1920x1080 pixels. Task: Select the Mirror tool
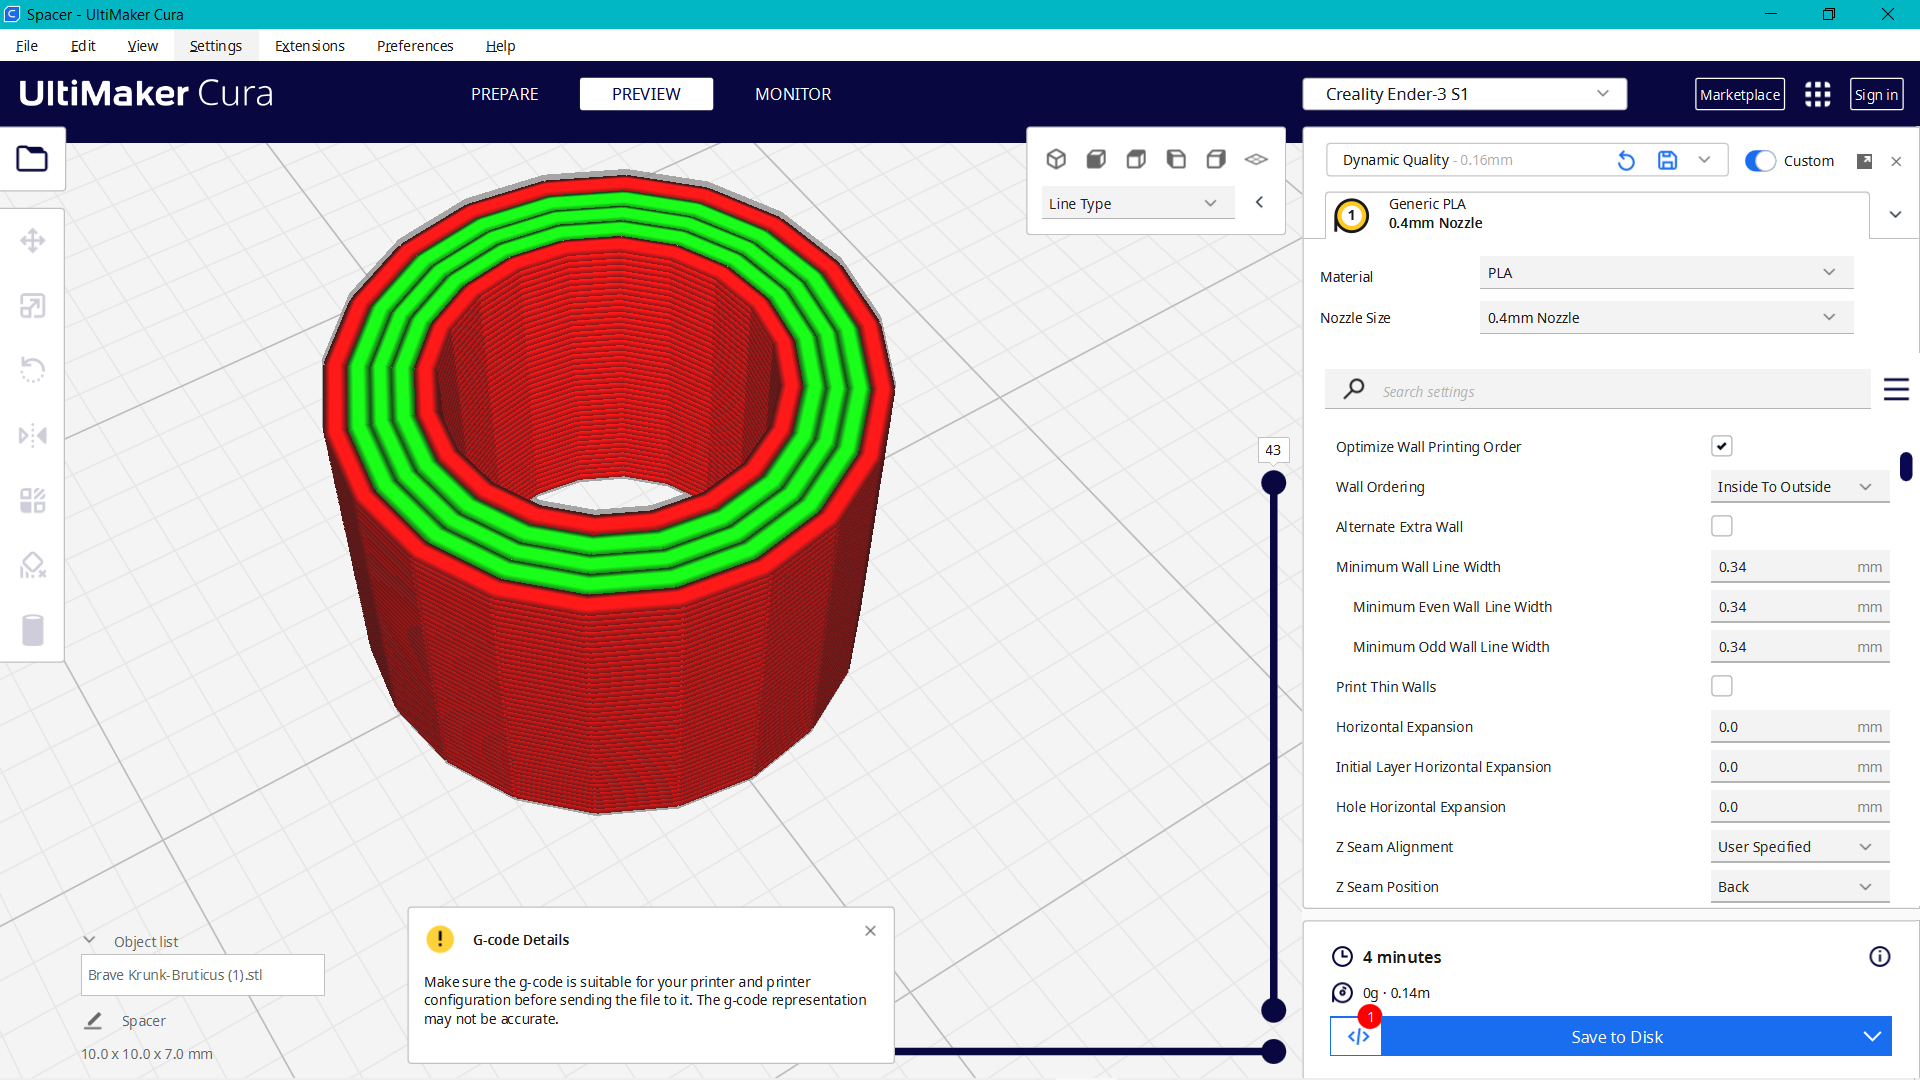33,435
